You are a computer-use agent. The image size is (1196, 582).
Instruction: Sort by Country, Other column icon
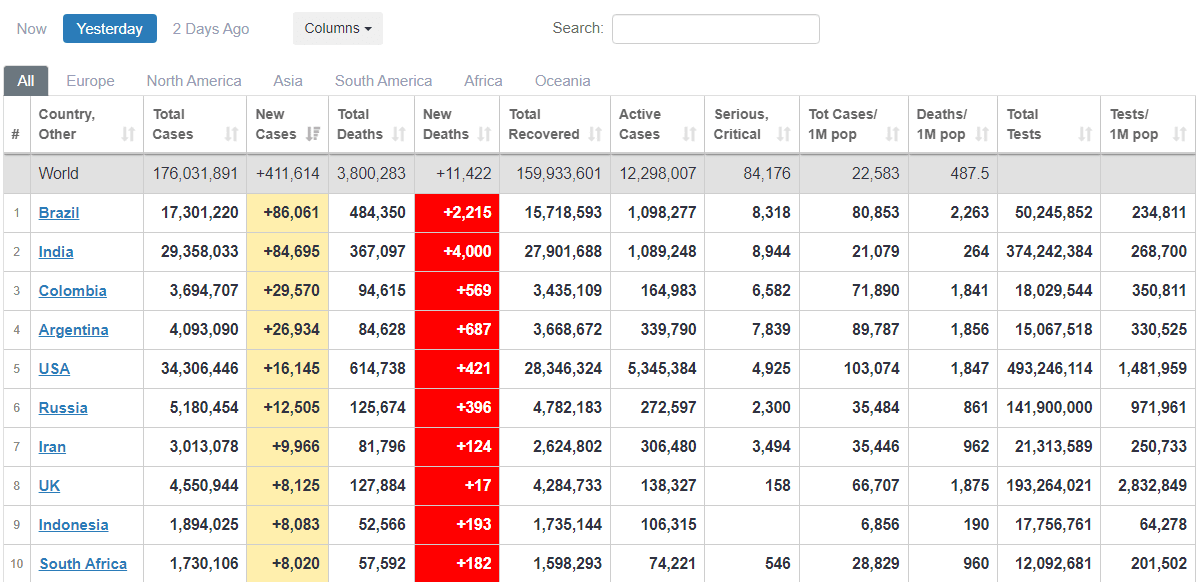(128, 134)
